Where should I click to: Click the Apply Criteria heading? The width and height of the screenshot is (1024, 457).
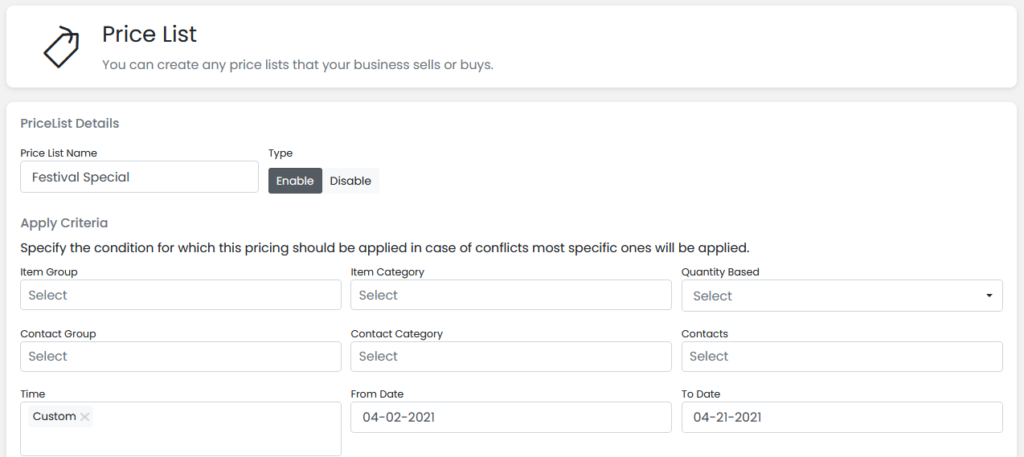click(x=64, y=223)
